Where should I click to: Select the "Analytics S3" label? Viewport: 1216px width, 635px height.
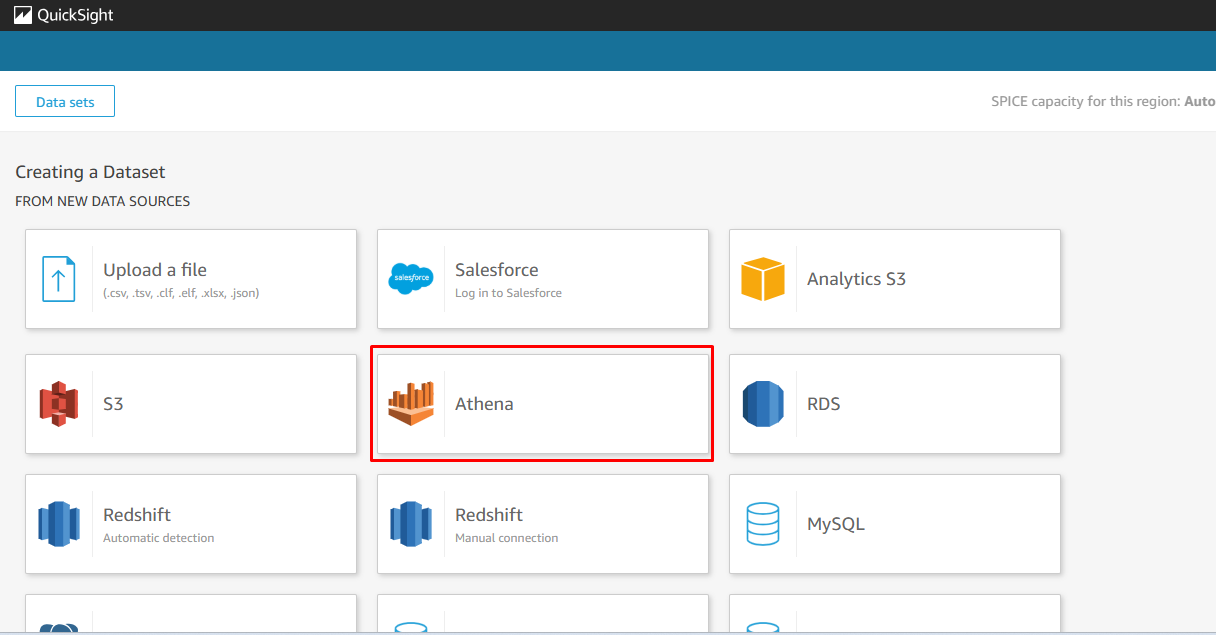tap(856, 279)
